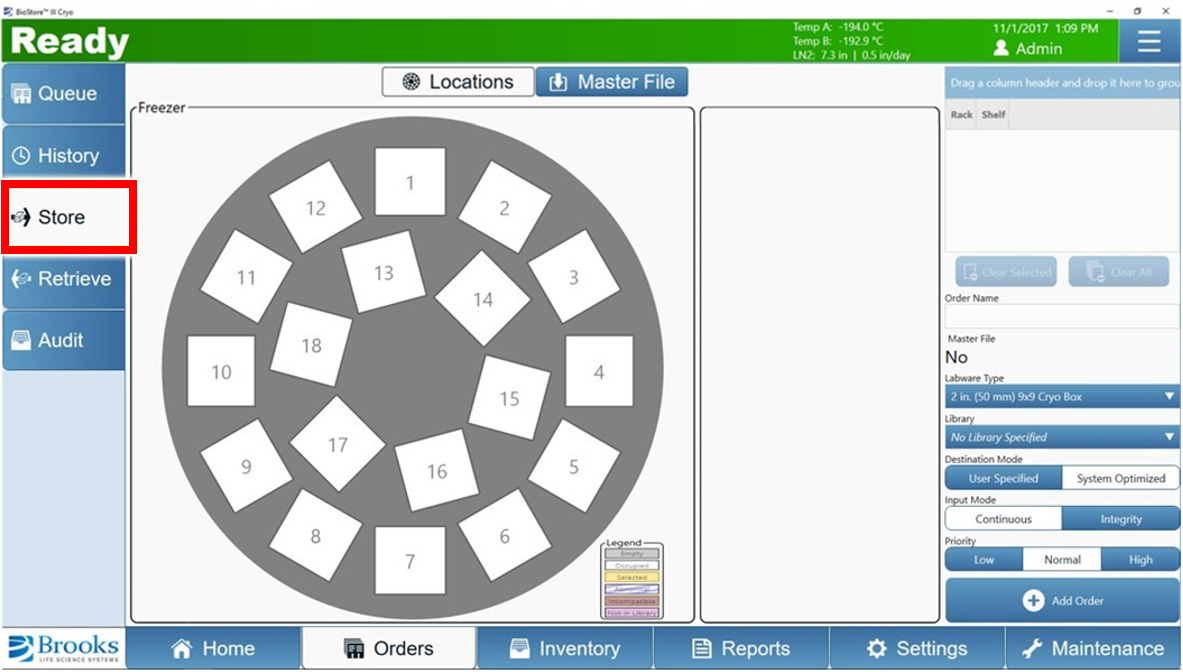Open the History sidebar tab
Image resolution: width=1183 pixels, height=672 pixels.
pos(64,156)
